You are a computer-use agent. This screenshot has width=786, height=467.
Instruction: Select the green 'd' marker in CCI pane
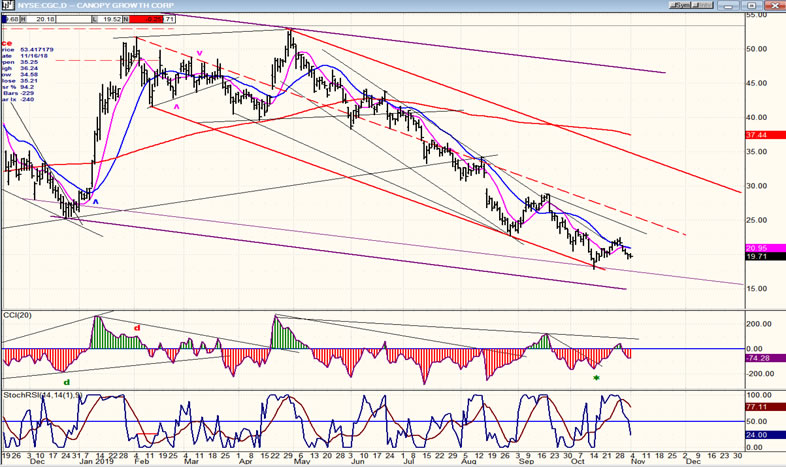click(x=67, y=382)
